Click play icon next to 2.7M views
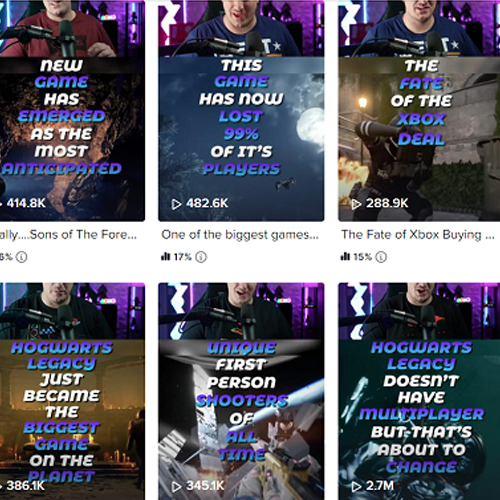500x500 pixels. (x=356, y=486)
